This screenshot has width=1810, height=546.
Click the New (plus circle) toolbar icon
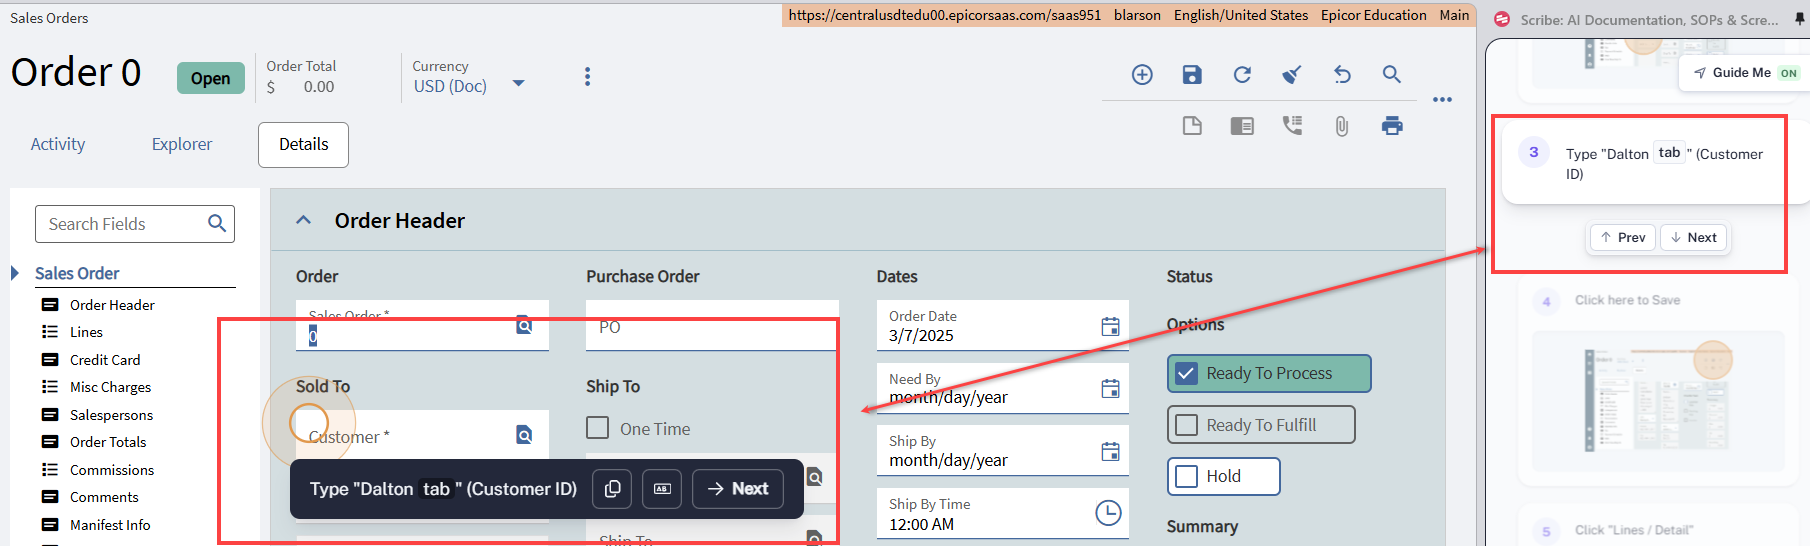pos(1142,75)
